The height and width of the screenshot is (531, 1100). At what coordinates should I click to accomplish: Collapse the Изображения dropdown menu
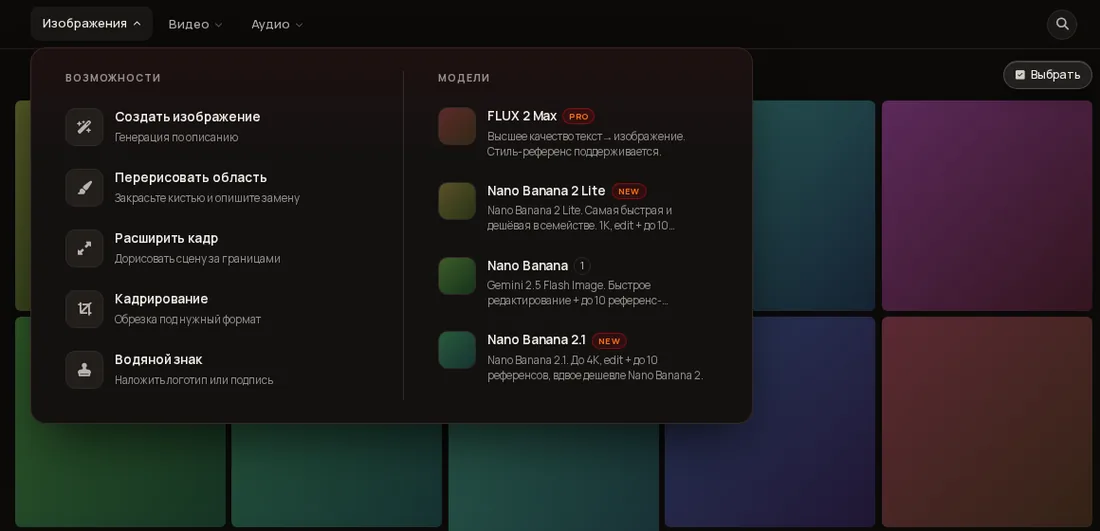[x=91, y=24]
